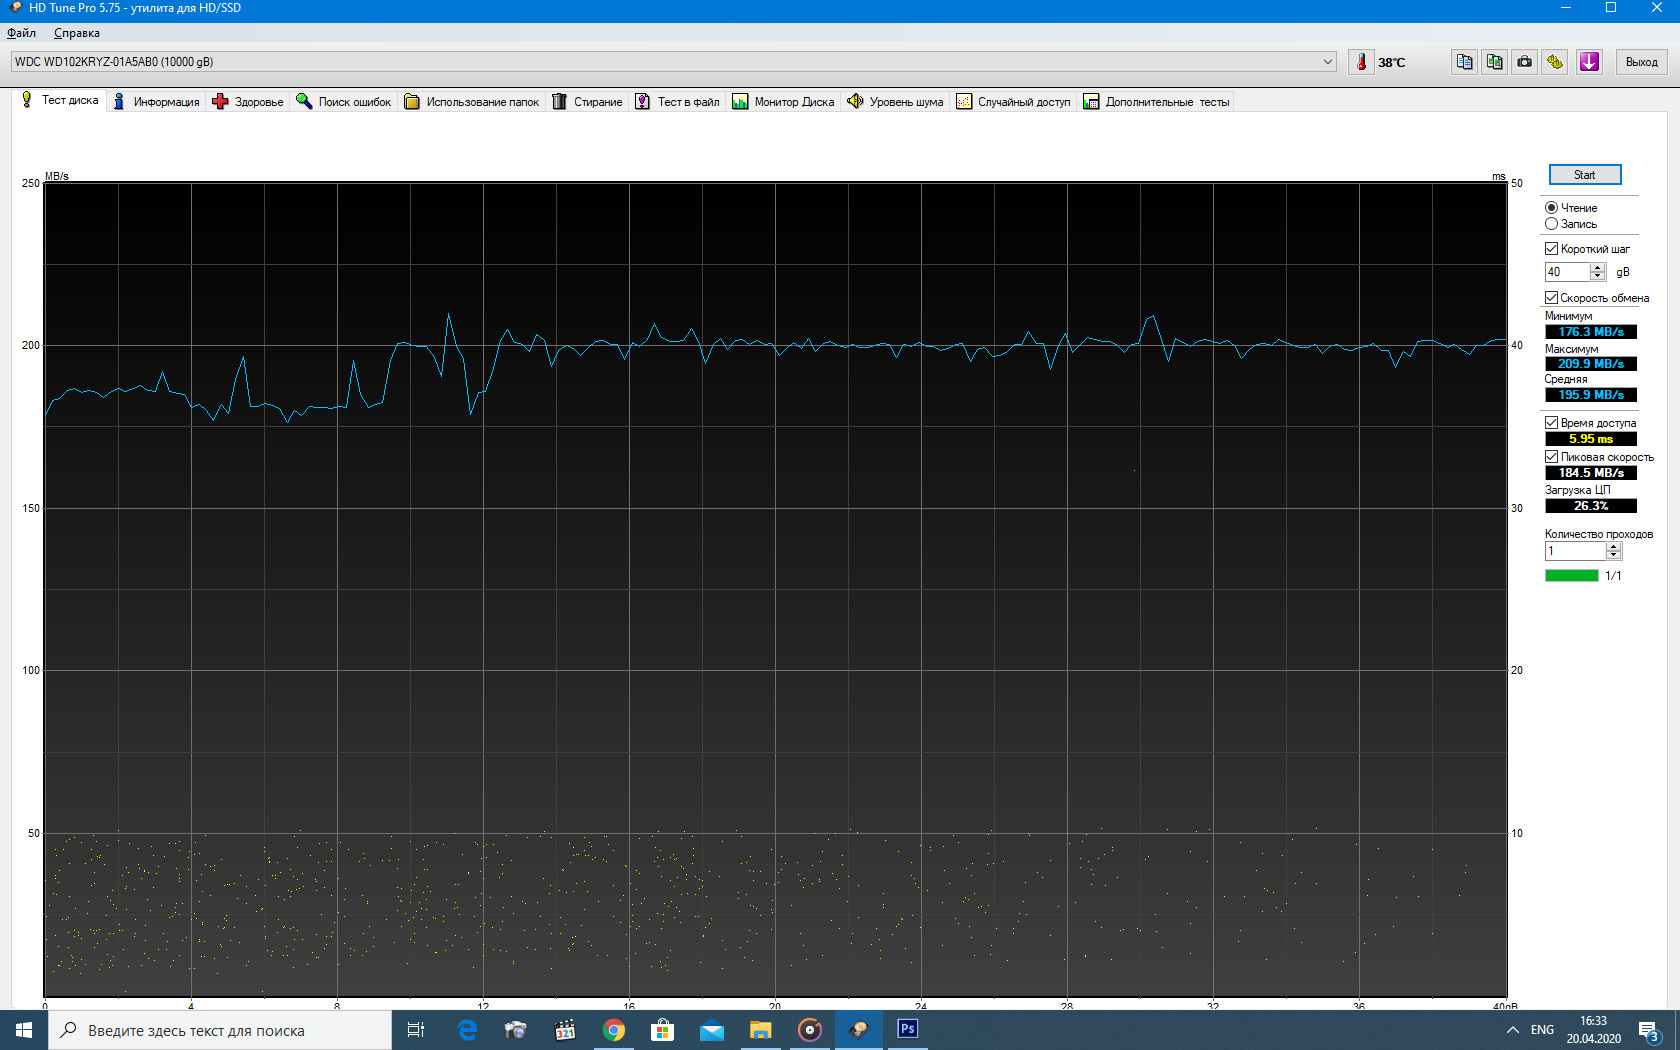This screenshot has width=1680, height=1050.
Task: Click the Выход button
Action: [x=1641, y=62]
